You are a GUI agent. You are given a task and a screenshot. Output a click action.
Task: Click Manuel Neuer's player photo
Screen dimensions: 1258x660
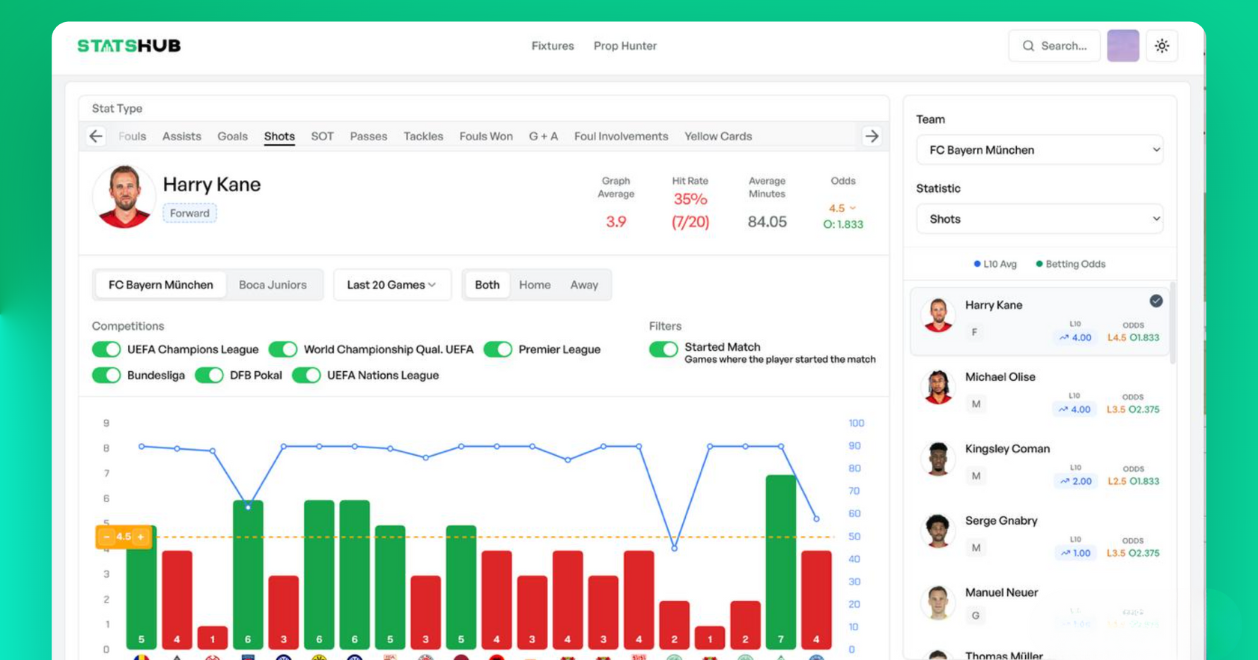(x=938, y=603)
